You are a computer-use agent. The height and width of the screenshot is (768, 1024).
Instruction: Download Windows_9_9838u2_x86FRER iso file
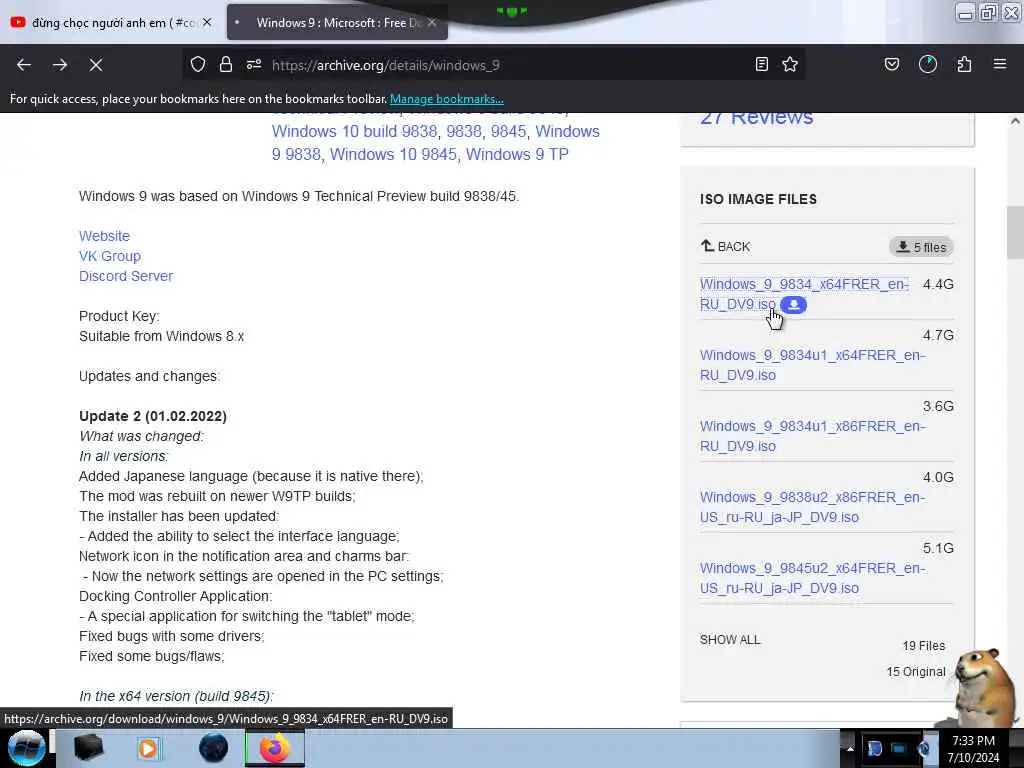pos(812,507)
